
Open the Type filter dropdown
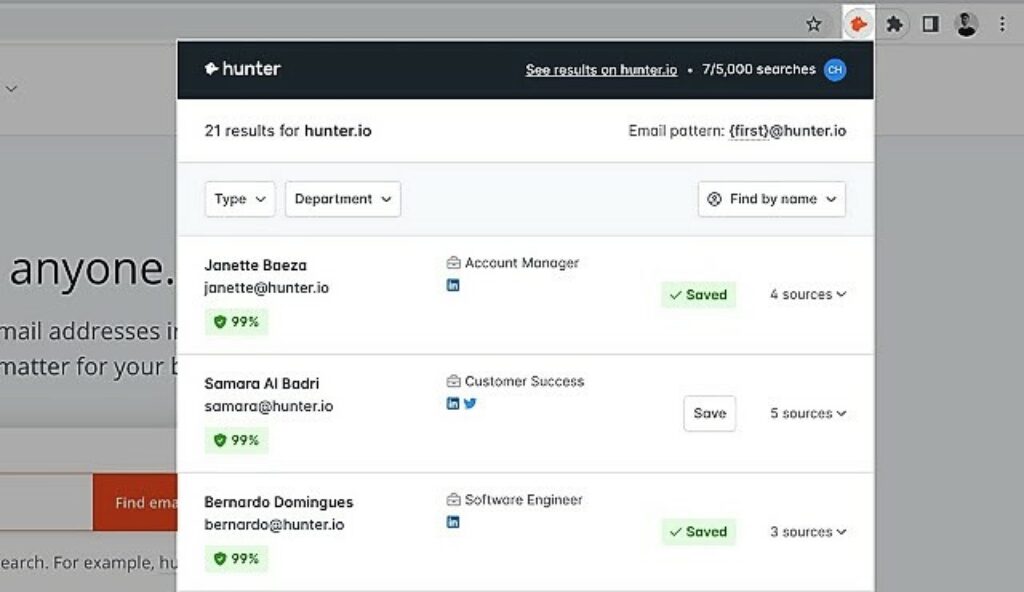click(240, 199)
